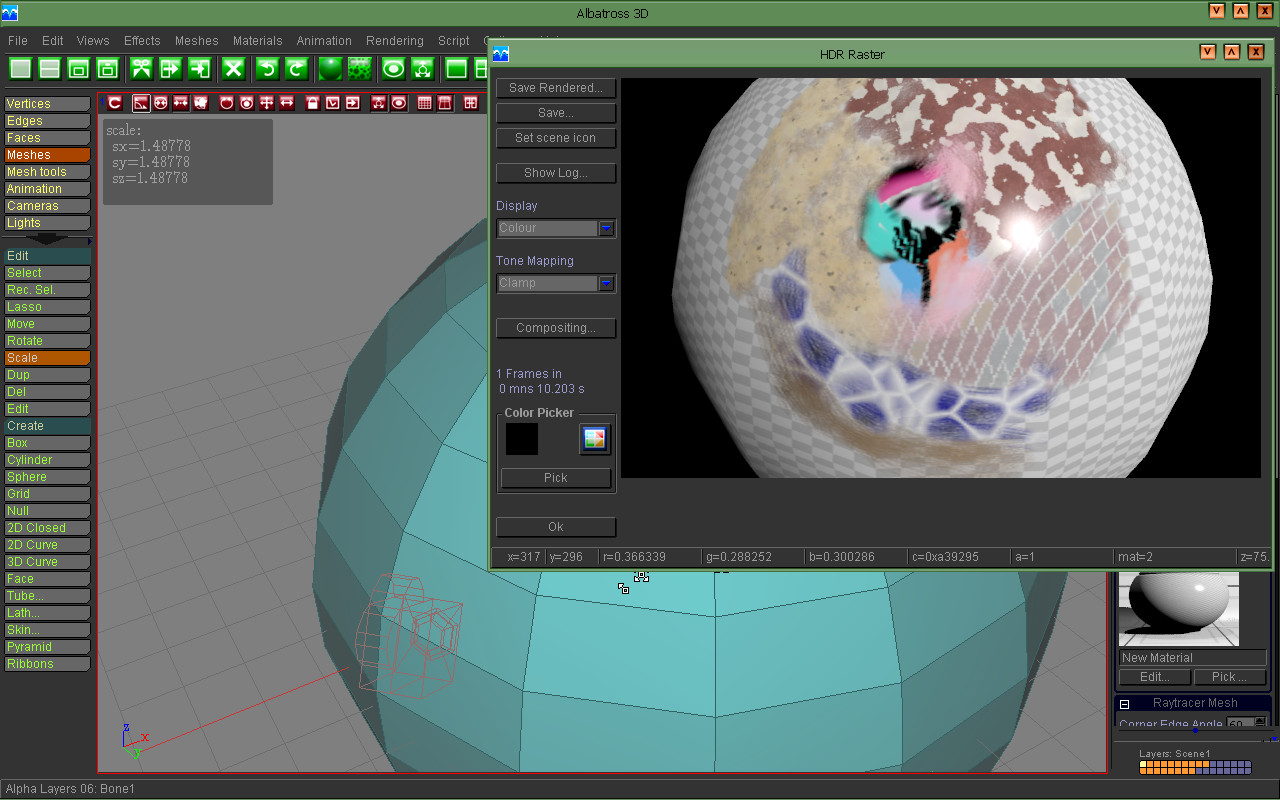Click the Paste icon with arrow into box
Screen dimensions: 1280x800
[200, 68]
